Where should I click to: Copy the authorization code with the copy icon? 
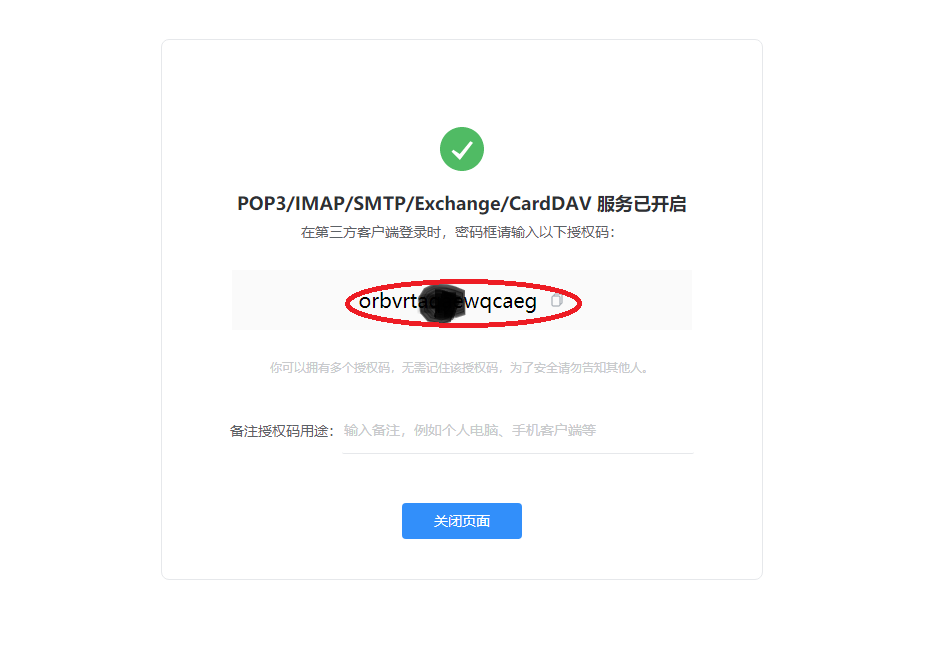point(557,300)
